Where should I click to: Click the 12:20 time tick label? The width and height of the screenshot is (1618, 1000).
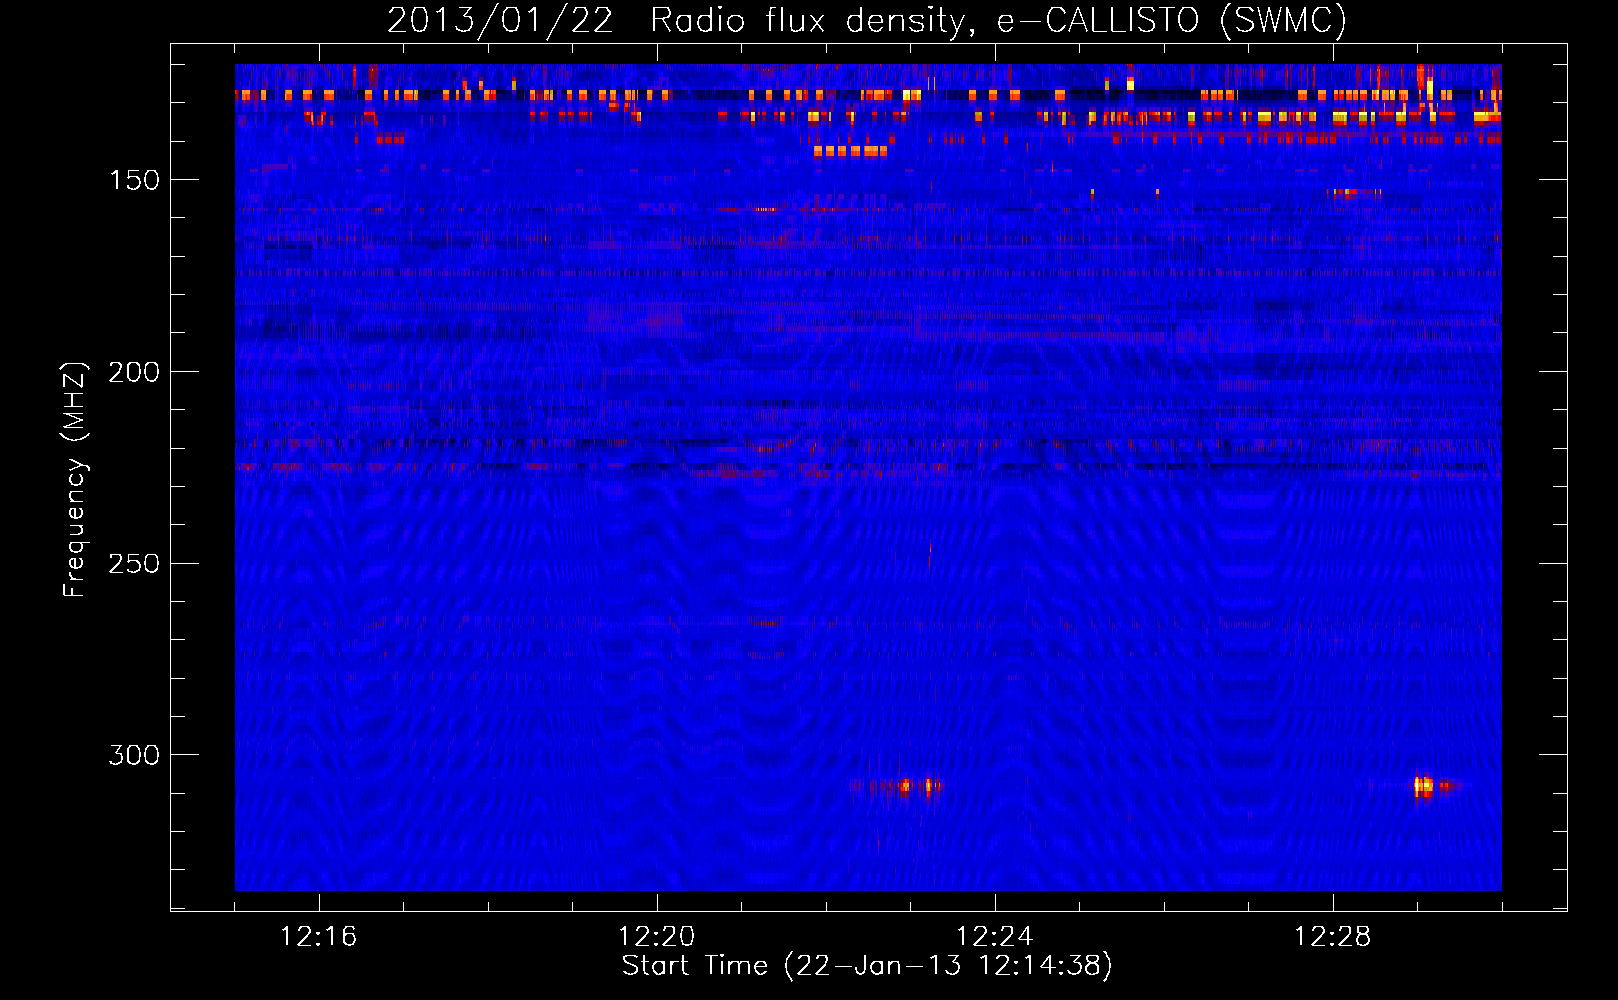click(657, 937)
